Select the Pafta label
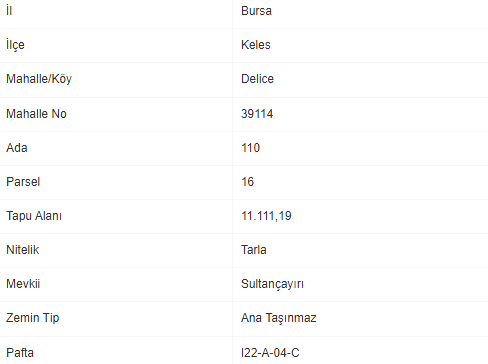488x364 pixels. click(20, 353)
